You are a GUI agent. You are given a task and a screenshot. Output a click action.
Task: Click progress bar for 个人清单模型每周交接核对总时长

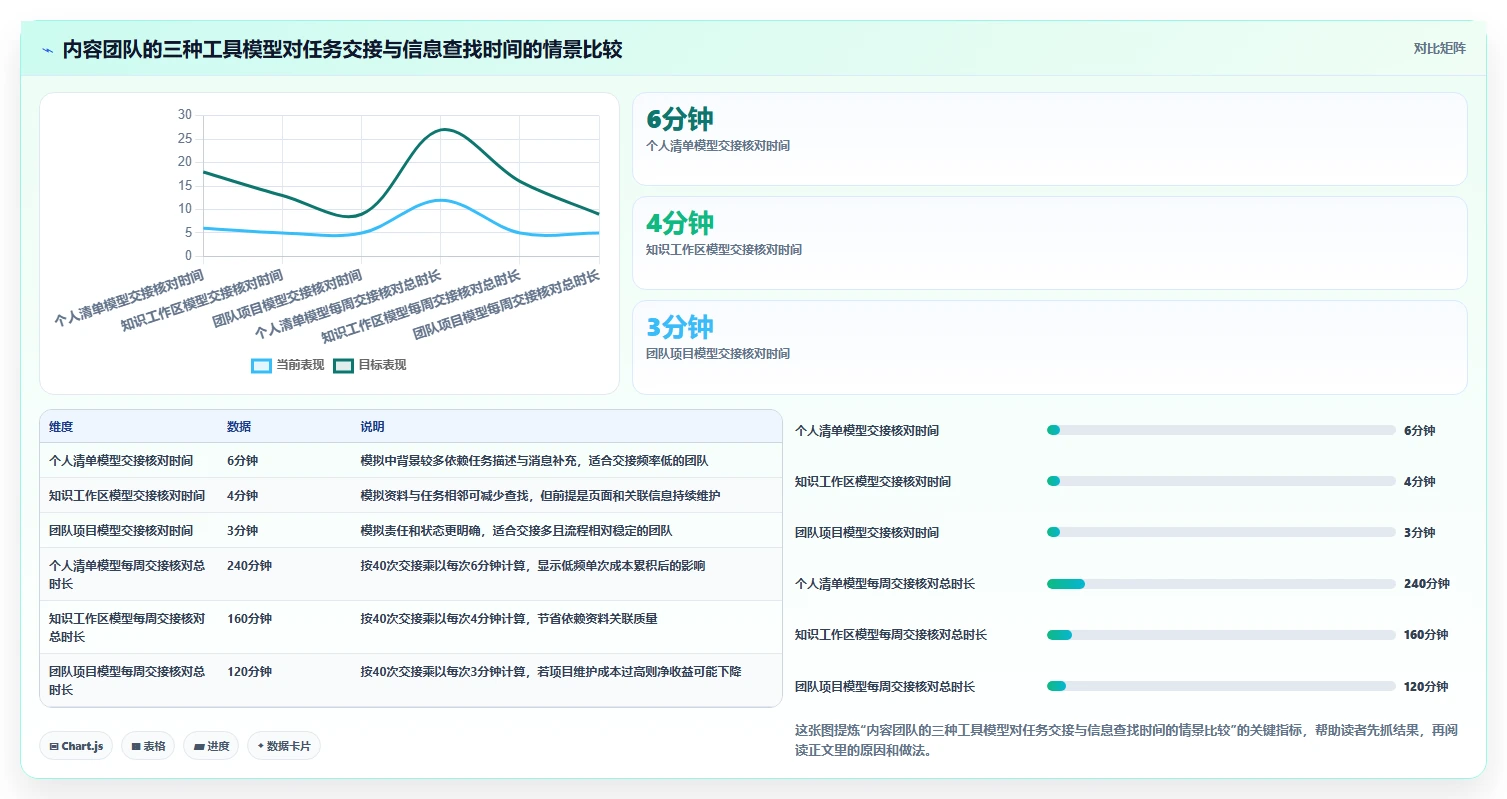click(1221, 584)
